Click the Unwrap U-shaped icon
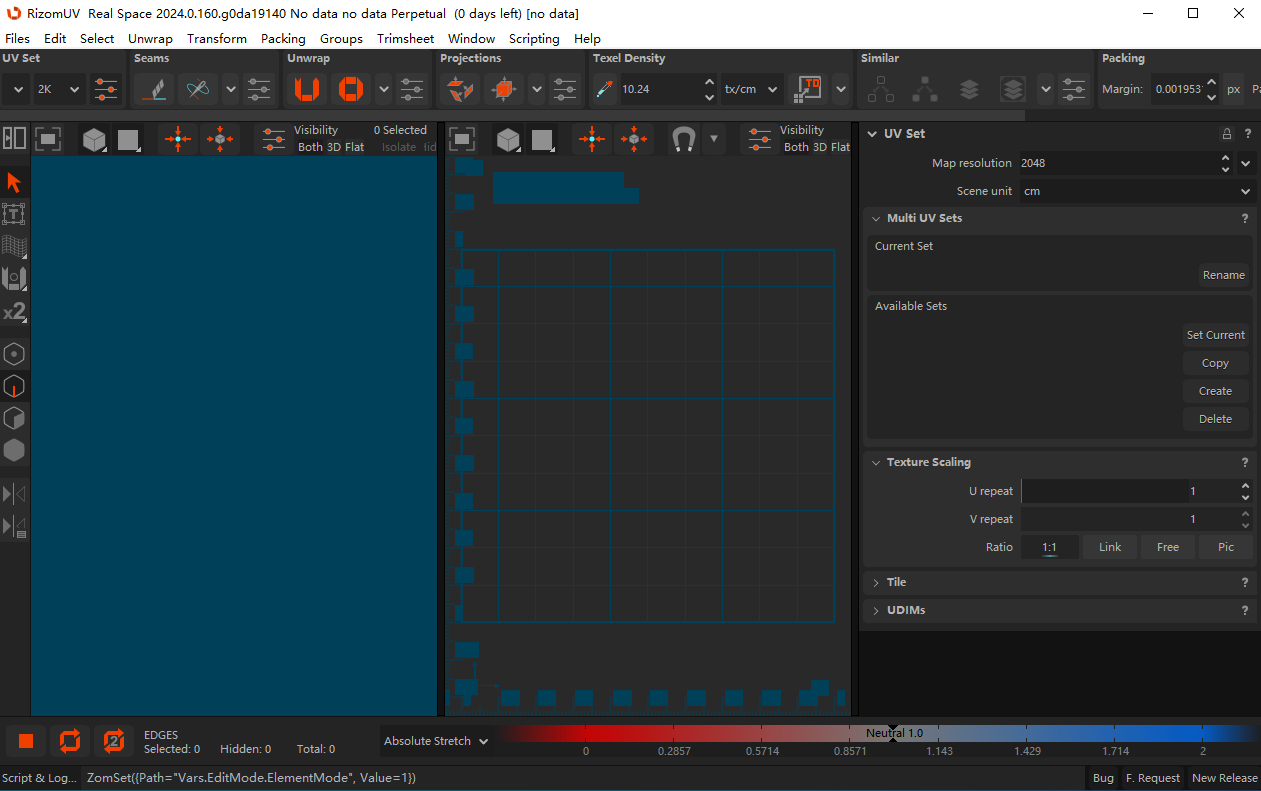 (x=307, y=89)
